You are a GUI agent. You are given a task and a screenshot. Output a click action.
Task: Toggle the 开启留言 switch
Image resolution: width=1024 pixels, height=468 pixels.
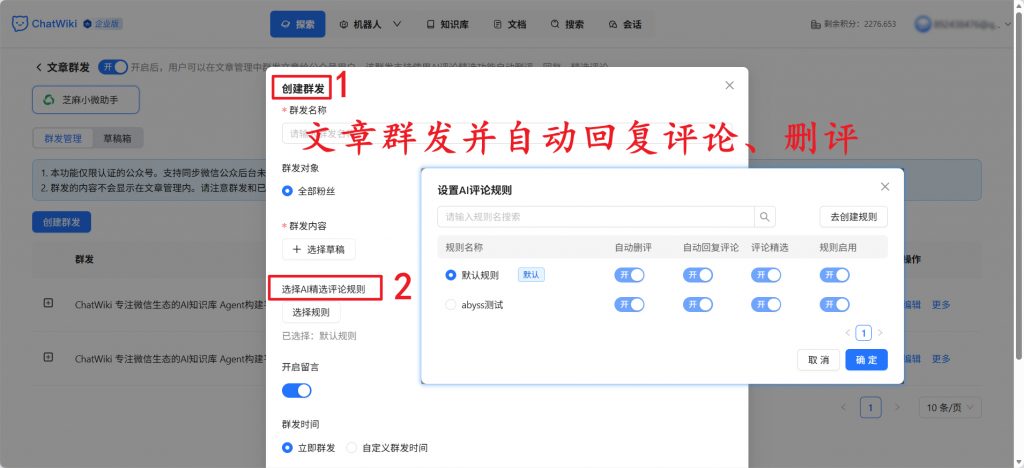click(296, 390)
